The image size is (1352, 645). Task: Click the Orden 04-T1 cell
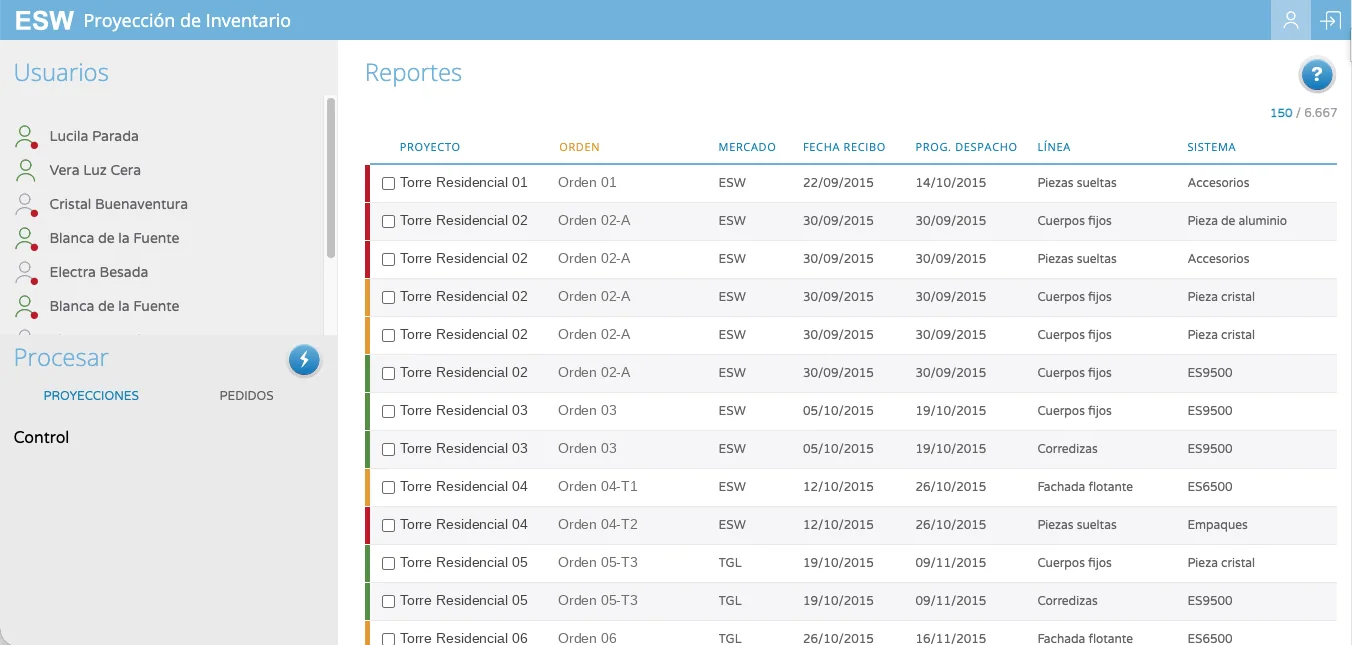(x=597, y=486)
